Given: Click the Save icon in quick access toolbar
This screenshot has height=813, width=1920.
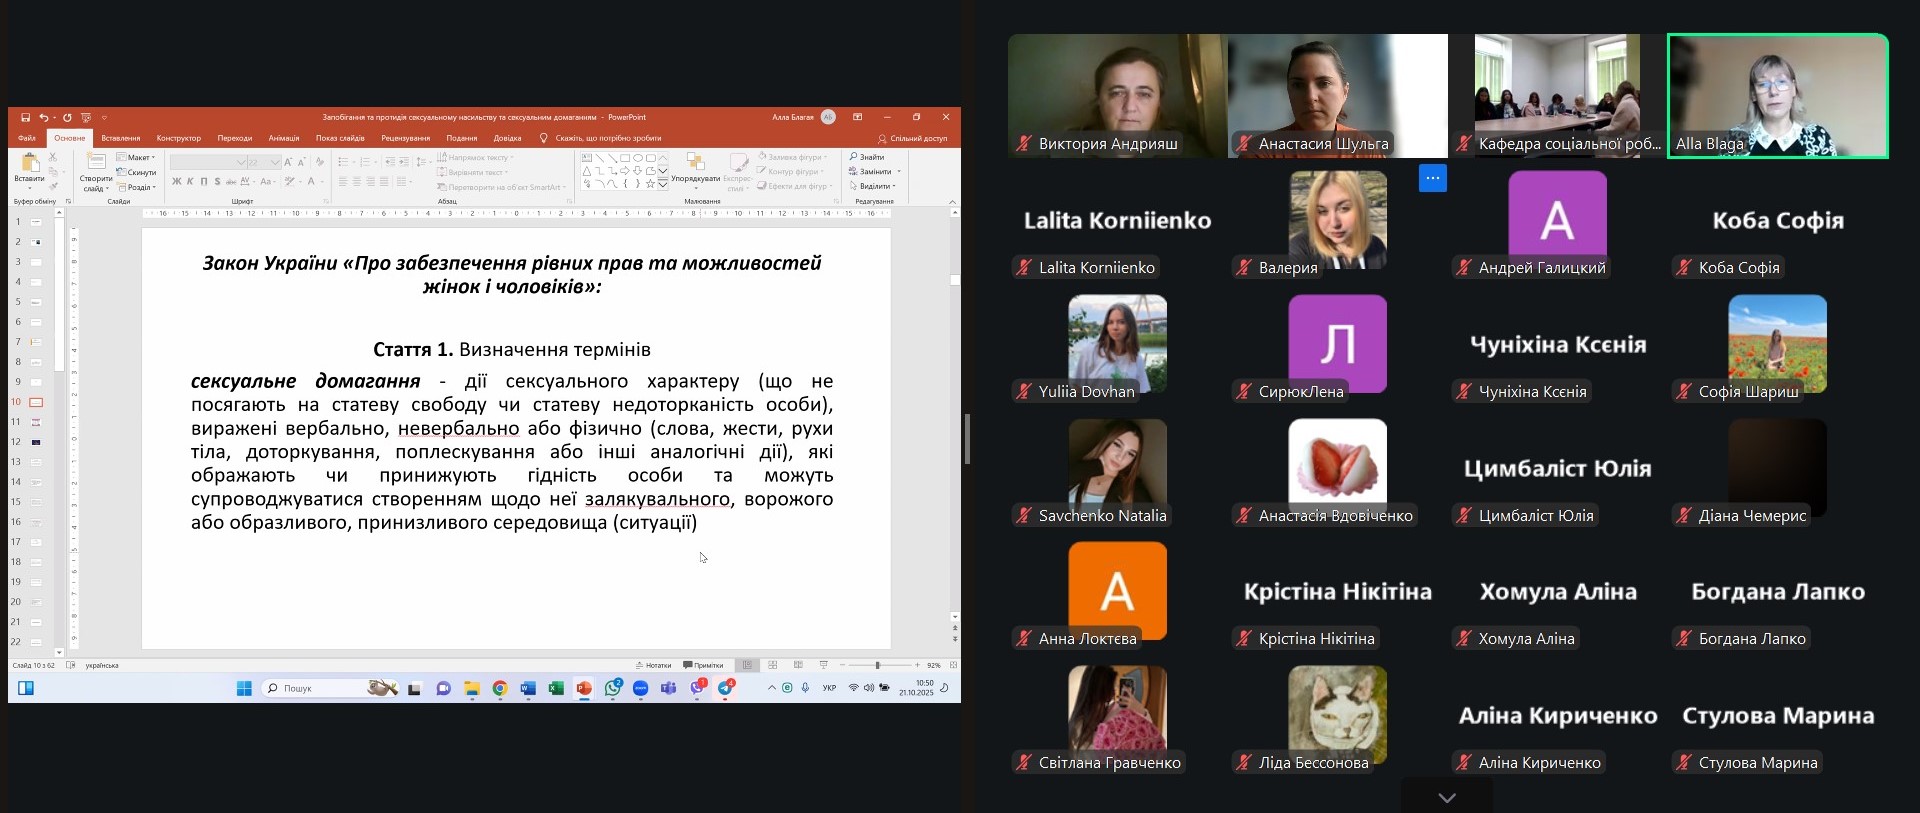Looking at the screenshot, I should coord(25,117).
